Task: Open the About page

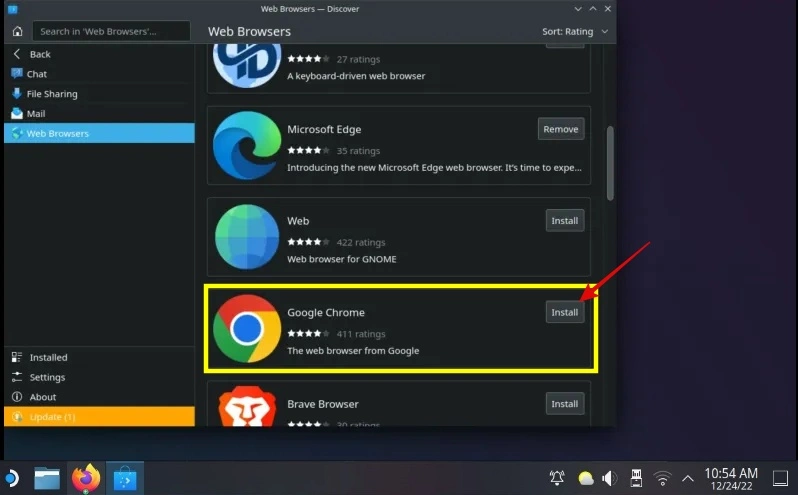Action: pos(99,397)
